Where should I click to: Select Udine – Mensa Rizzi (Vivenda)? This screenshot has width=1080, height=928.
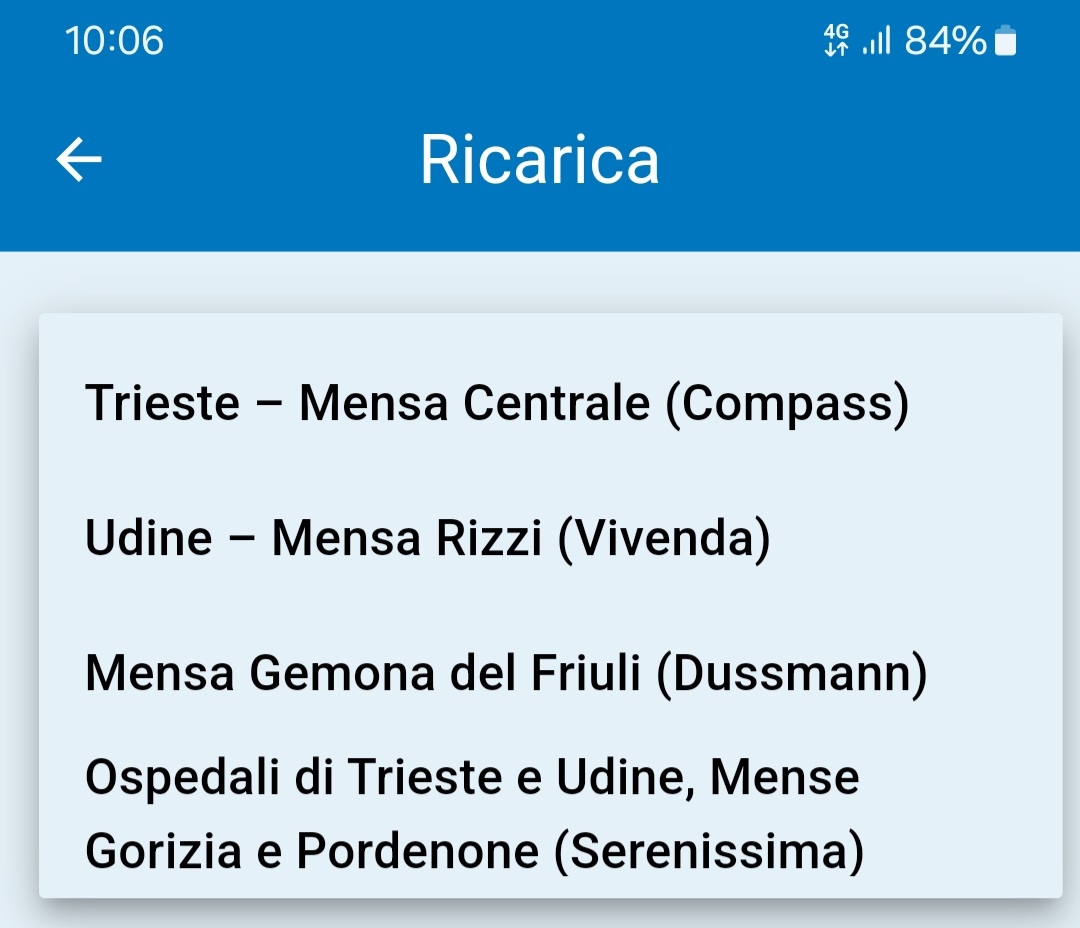tap(550, 538)
